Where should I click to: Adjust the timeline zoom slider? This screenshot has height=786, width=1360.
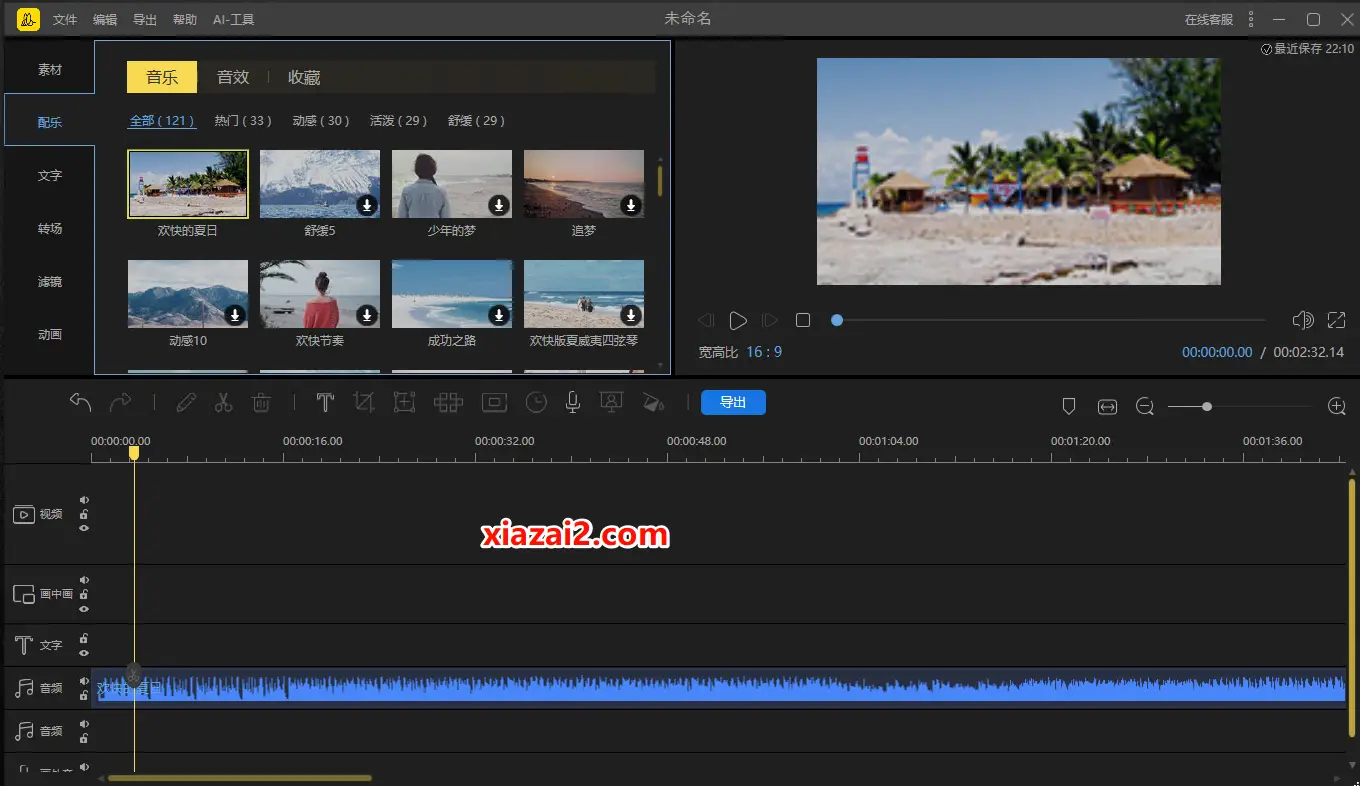click(1207, 406)
